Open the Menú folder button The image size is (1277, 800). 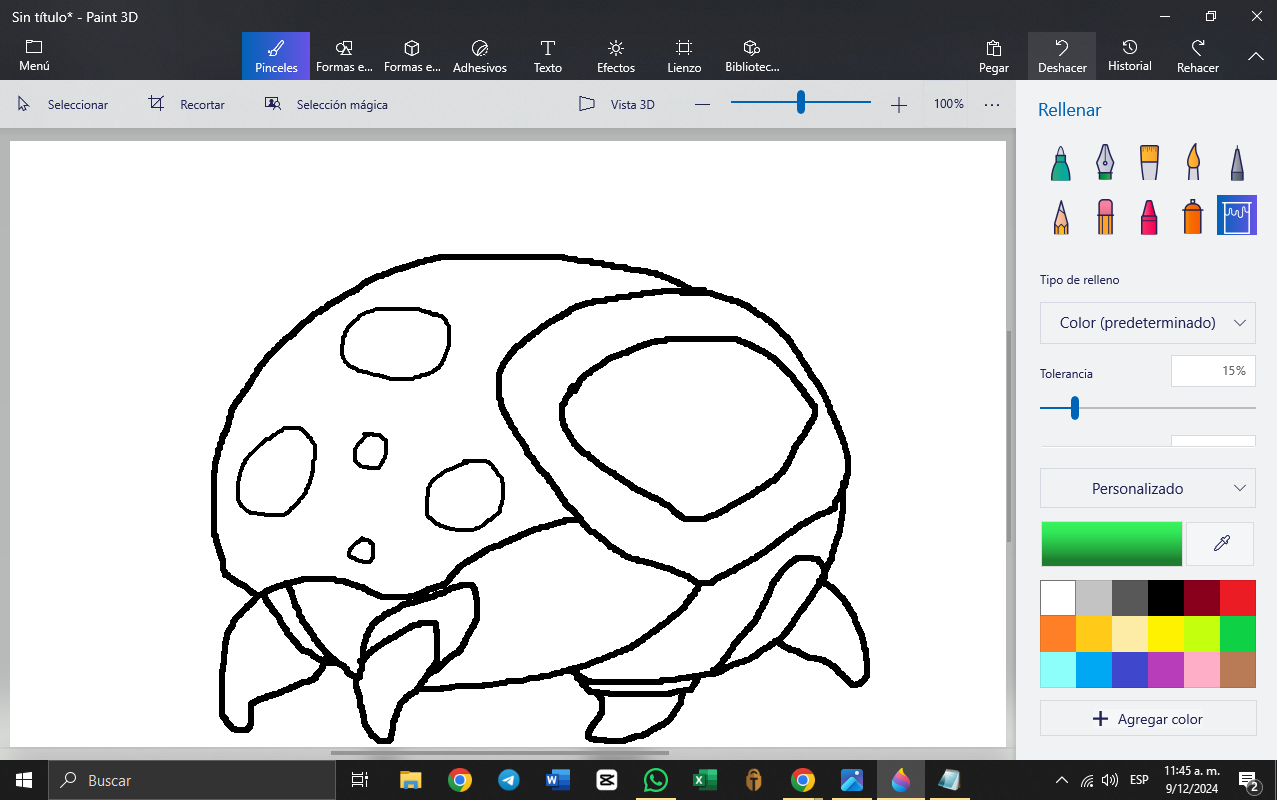34,56
